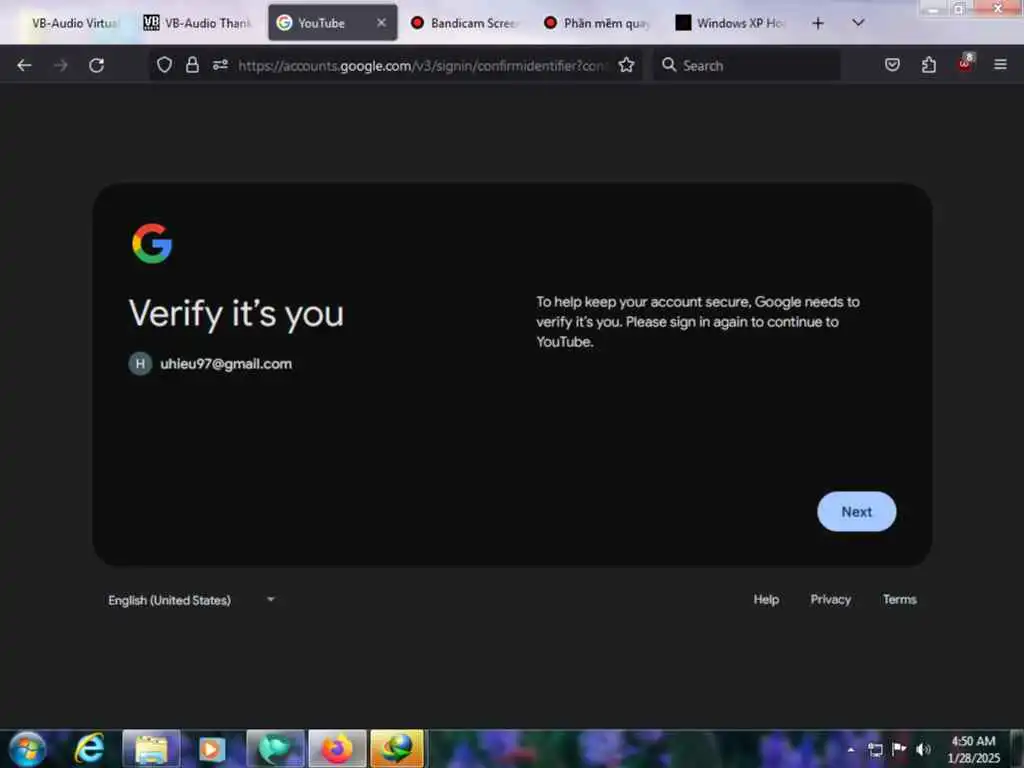Open the Terms link
The height and width of the screenshot is (768, 1024).
pos(899,600)
